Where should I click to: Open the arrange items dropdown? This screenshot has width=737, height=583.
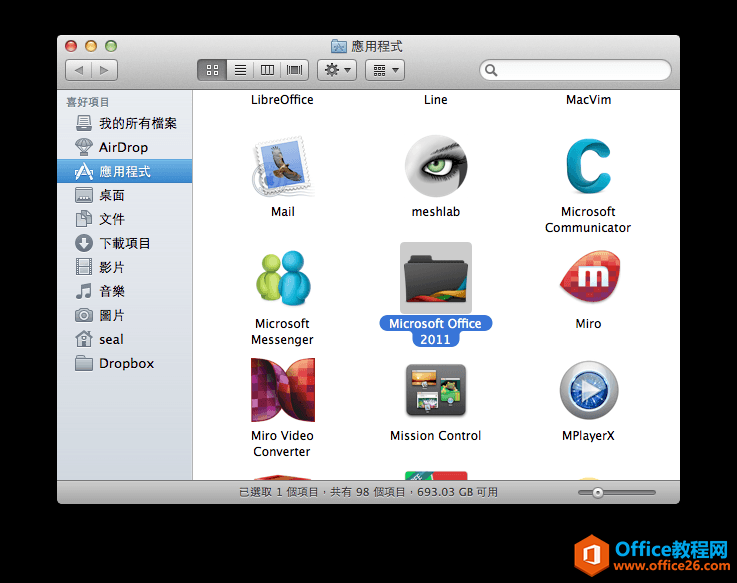385,70
